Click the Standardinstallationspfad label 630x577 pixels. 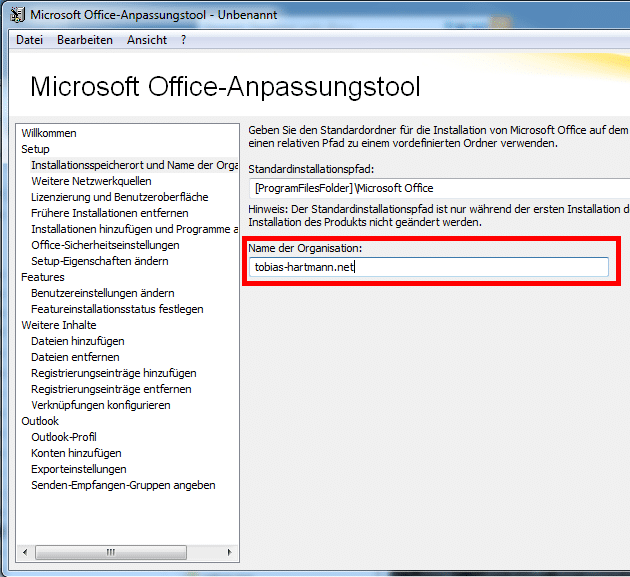click(x=311, y=169)
